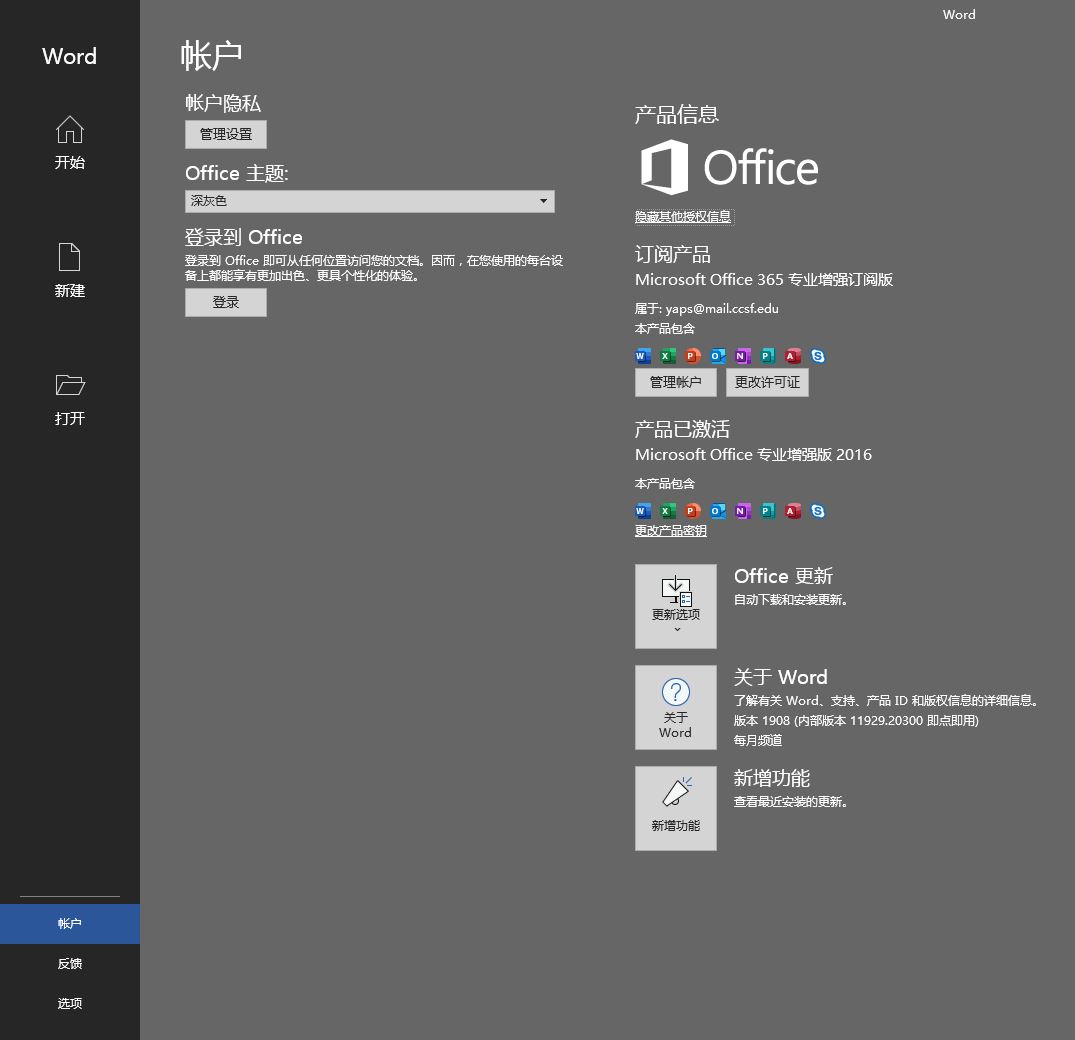Open the 关于 Word button
Viewport: 1075px width, 1040px height.
coord(675,707)
